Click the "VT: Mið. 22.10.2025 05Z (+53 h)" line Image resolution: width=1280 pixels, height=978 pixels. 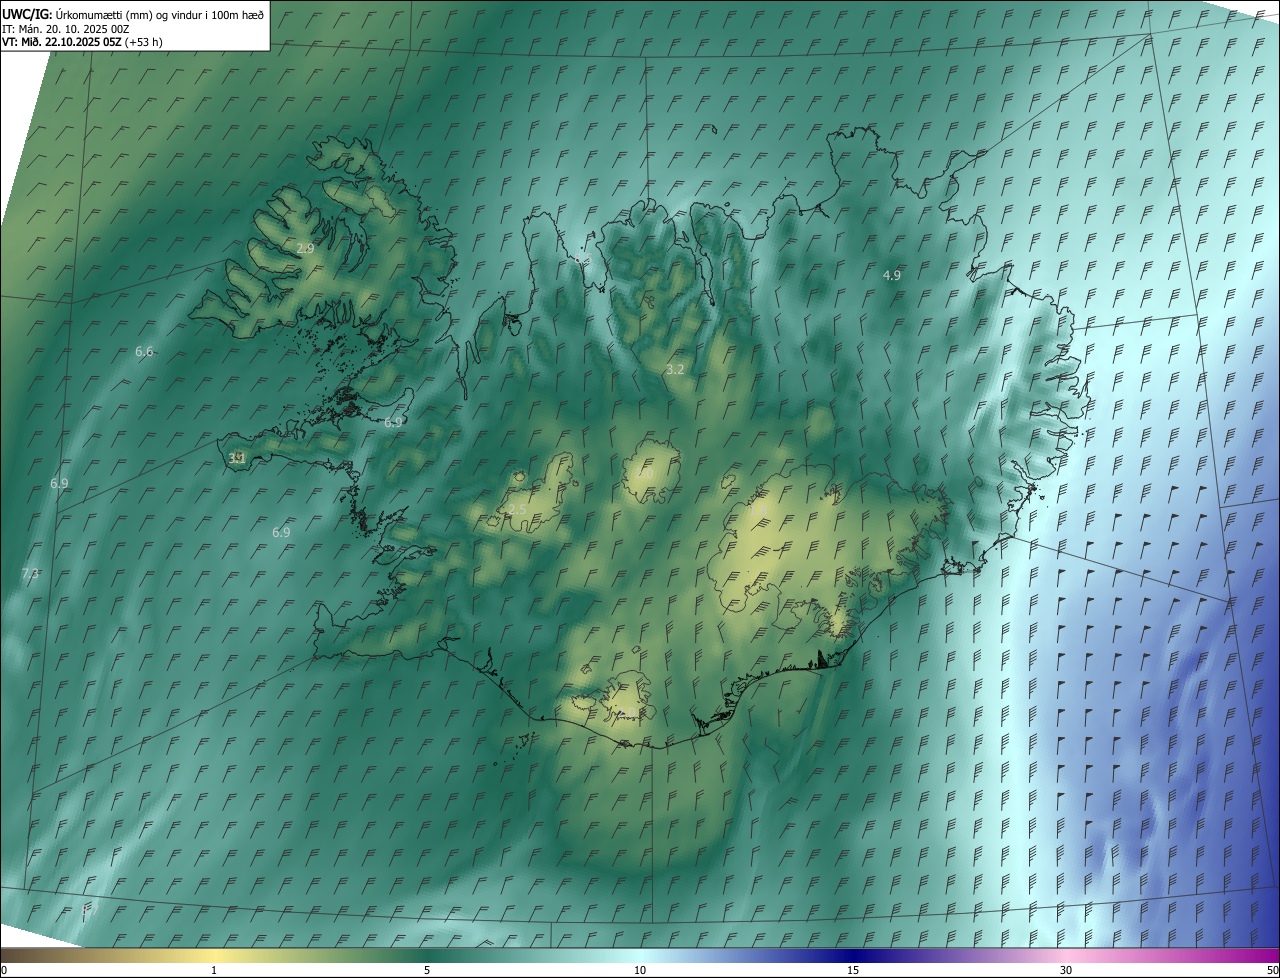(82, 42)
